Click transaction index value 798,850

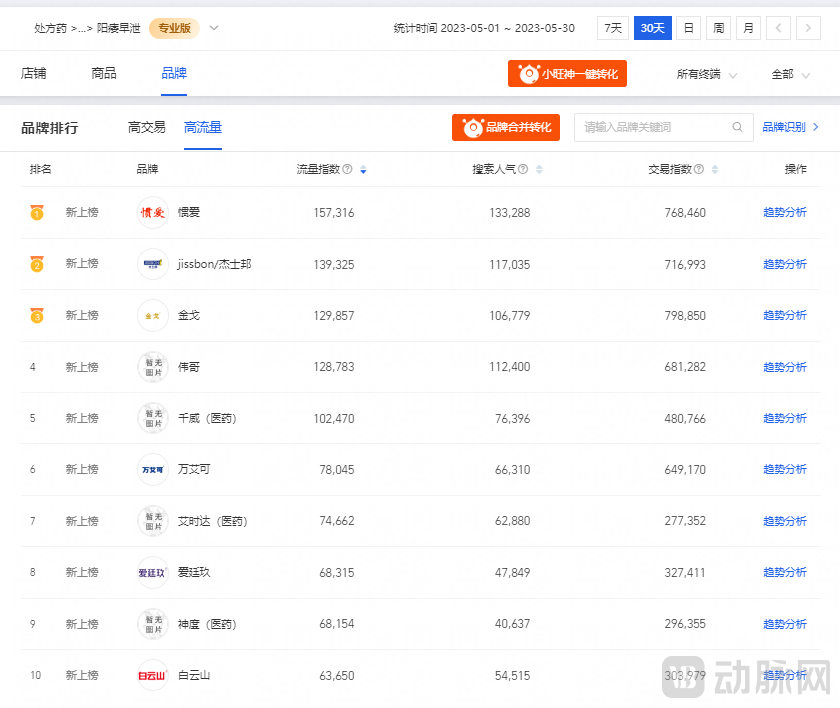click(x=685, y=315)
